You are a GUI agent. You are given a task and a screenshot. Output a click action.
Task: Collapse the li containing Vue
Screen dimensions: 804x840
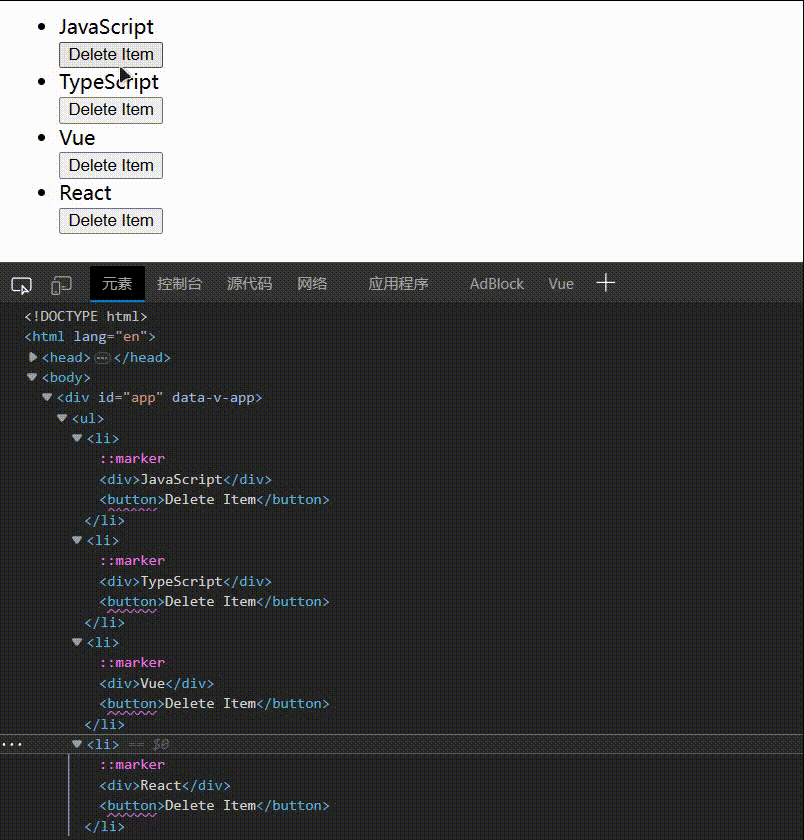77,642
